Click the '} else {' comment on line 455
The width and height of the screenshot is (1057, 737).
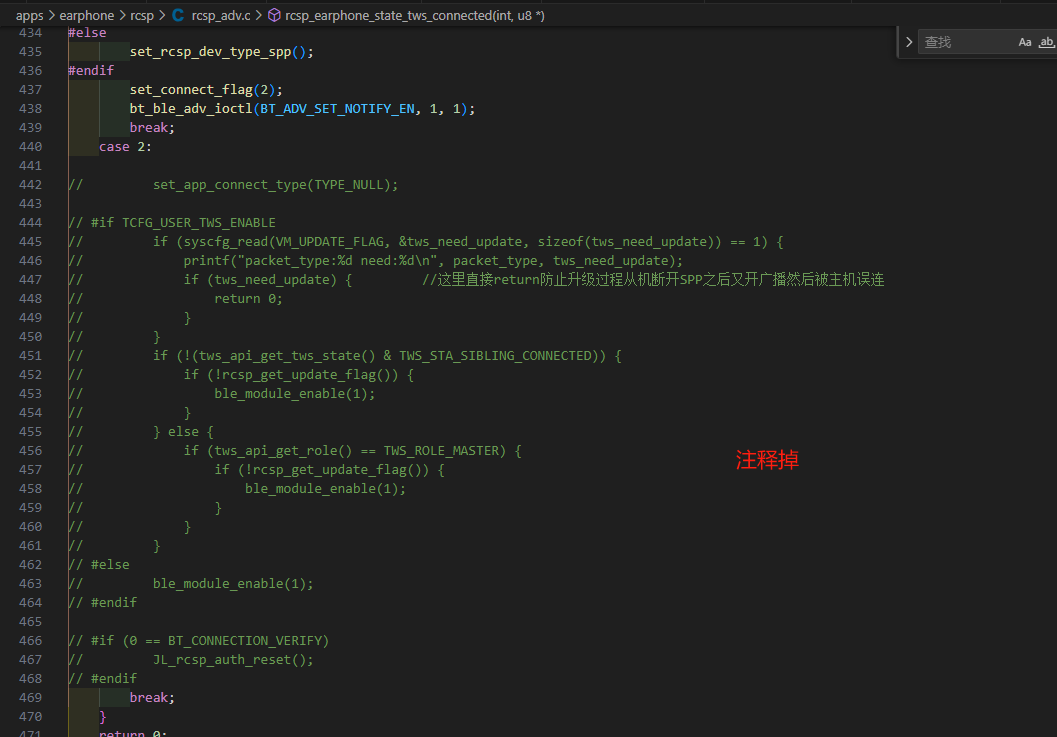coord(183,432)
